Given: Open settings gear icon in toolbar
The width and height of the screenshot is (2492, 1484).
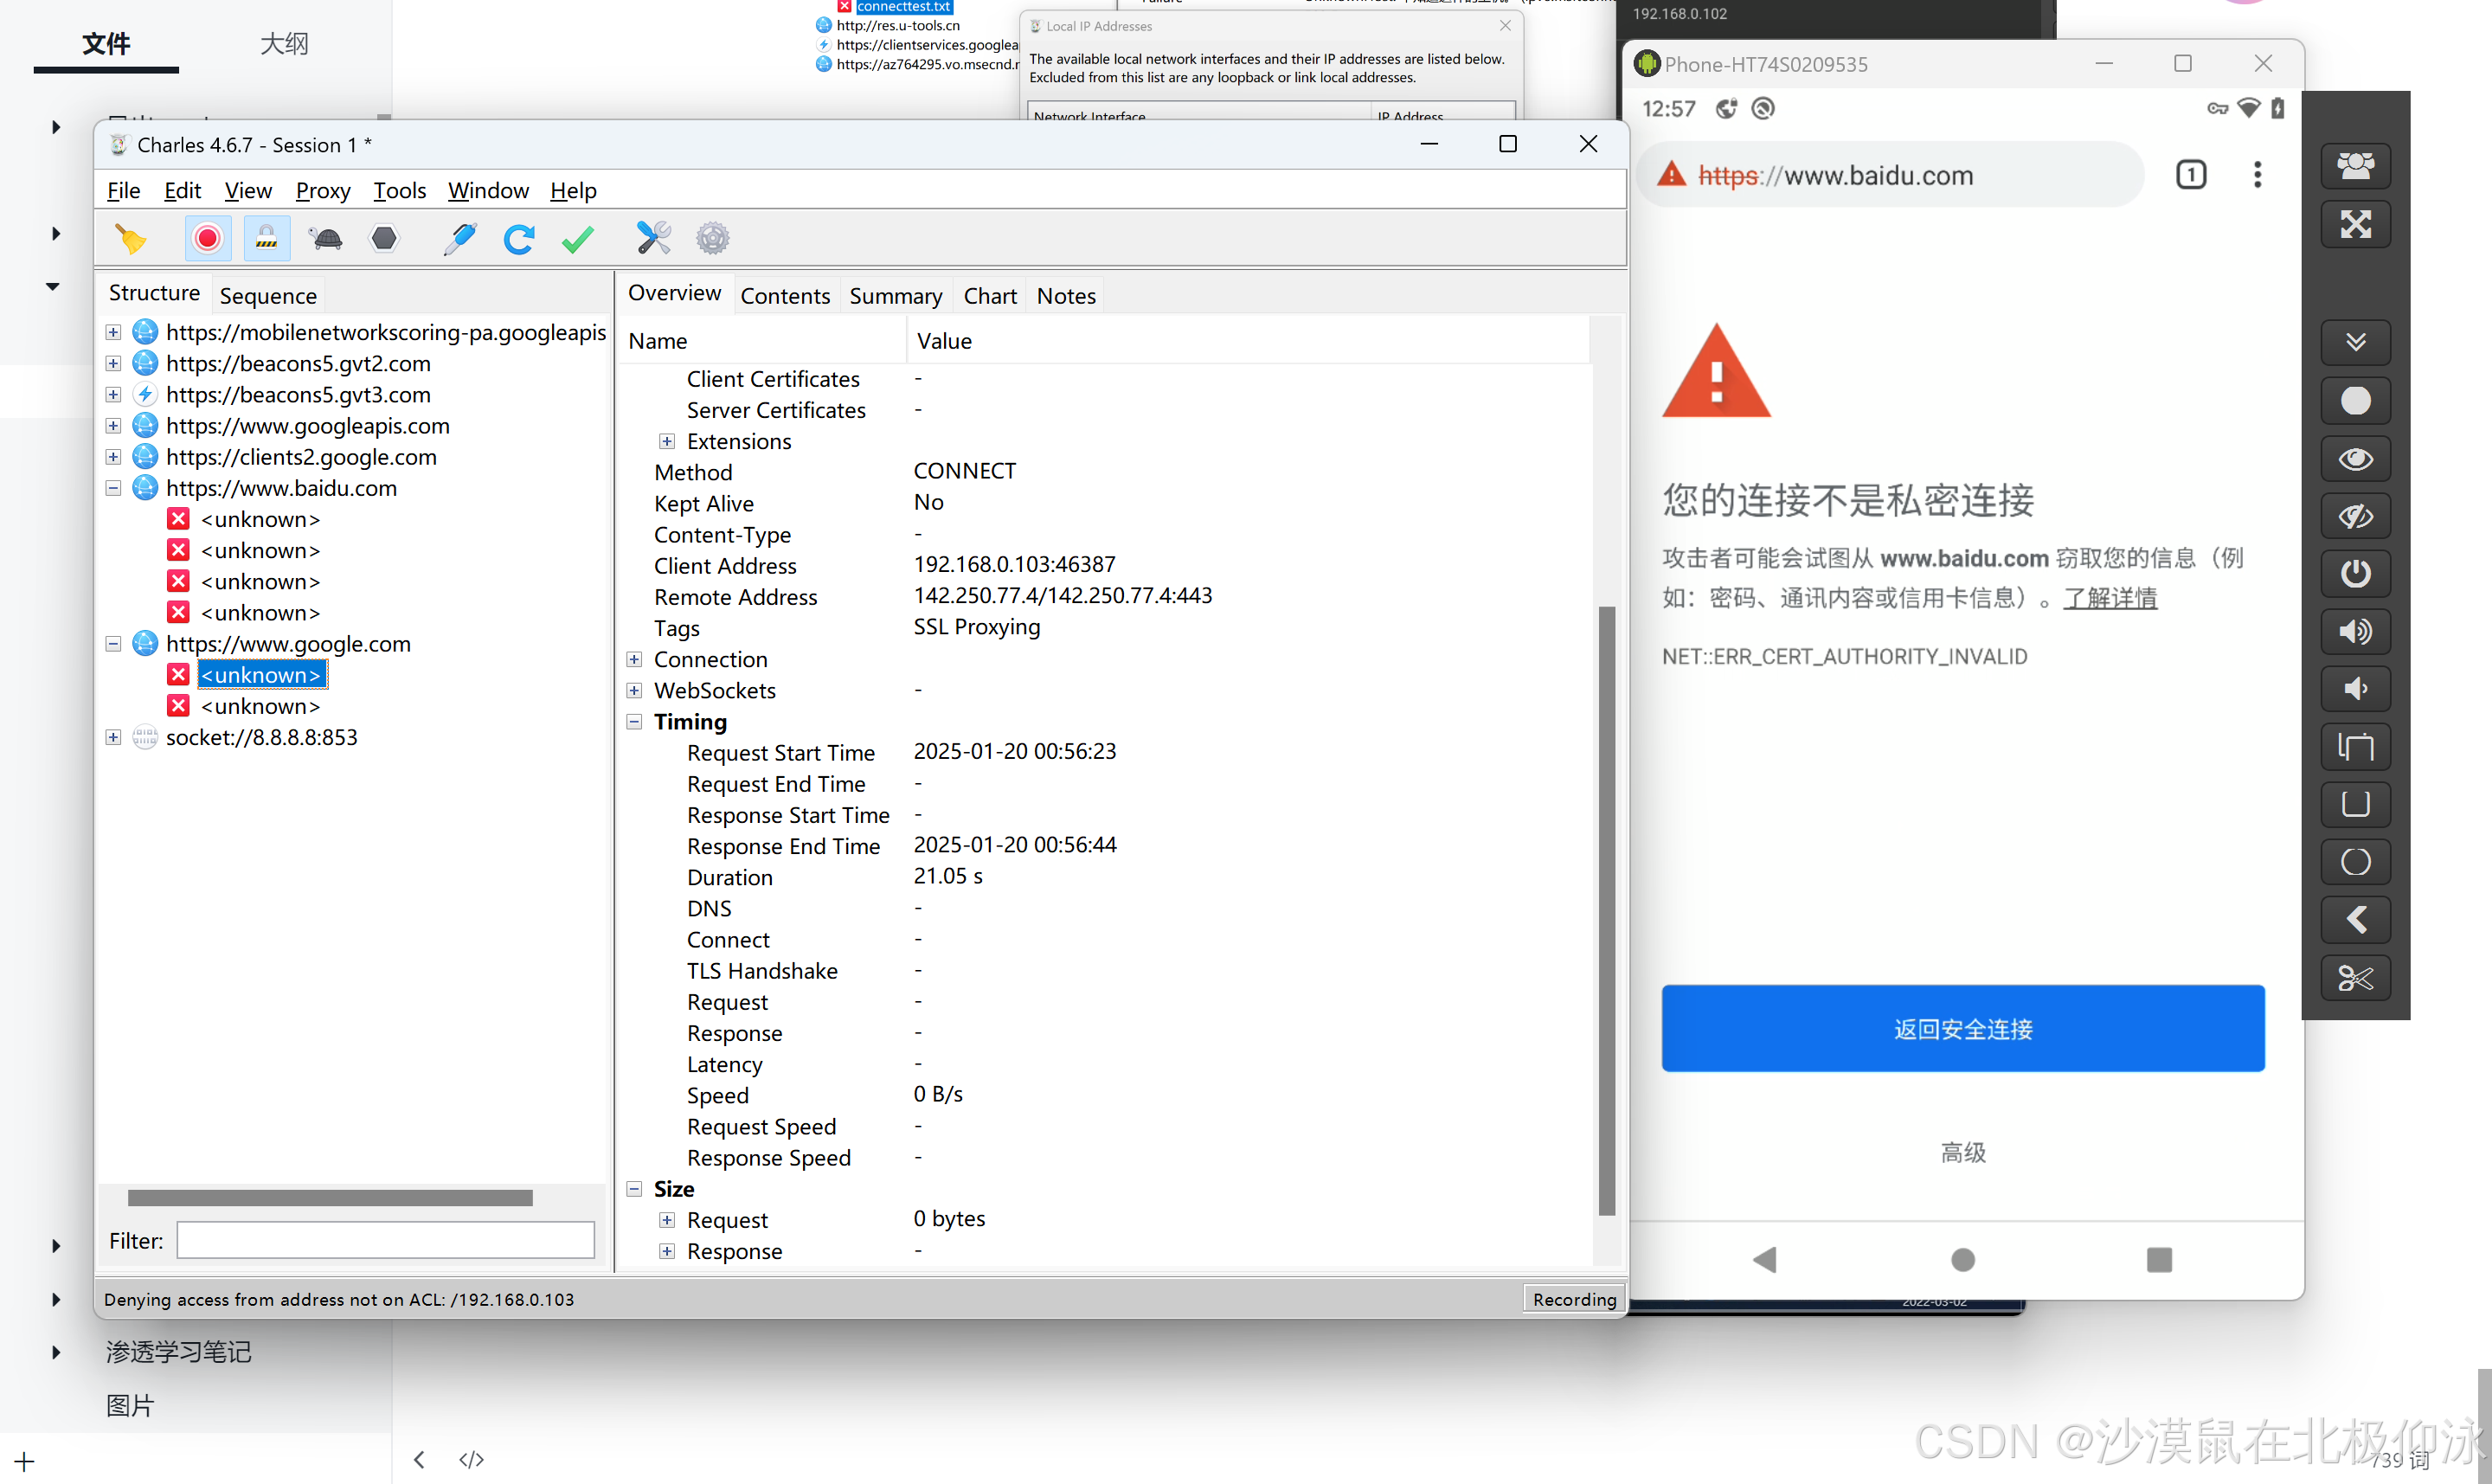Looking at the screenshot, I should coord(712,238).
